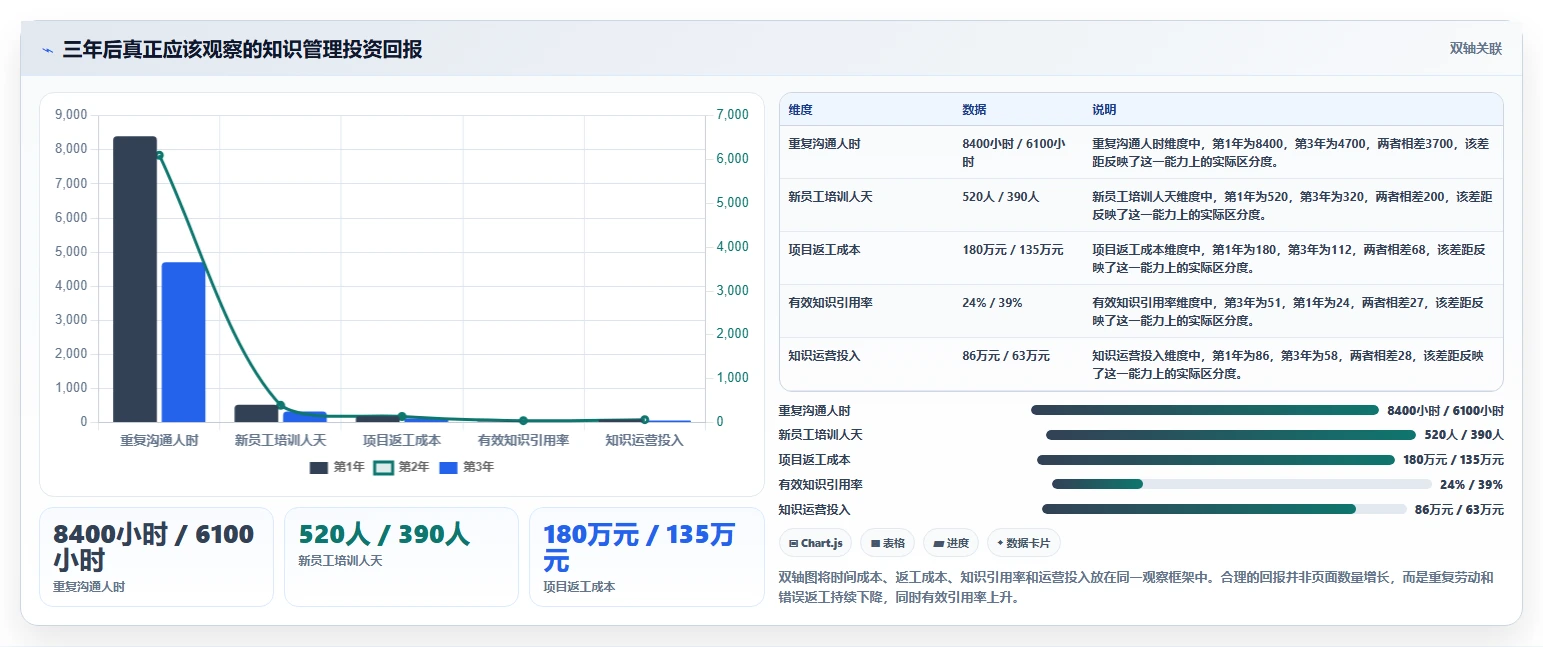The height and width of the screenshot is (647, 1543).
Task: Click the Chart.js chip
Action: point(815,543)
